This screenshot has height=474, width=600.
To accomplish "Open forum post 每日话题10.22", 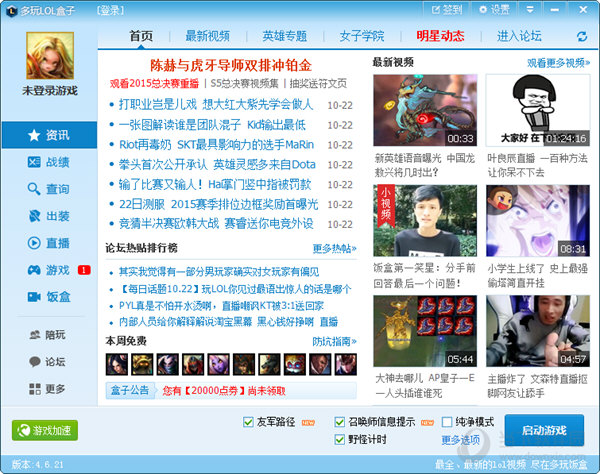I will [x=235, y=289].
